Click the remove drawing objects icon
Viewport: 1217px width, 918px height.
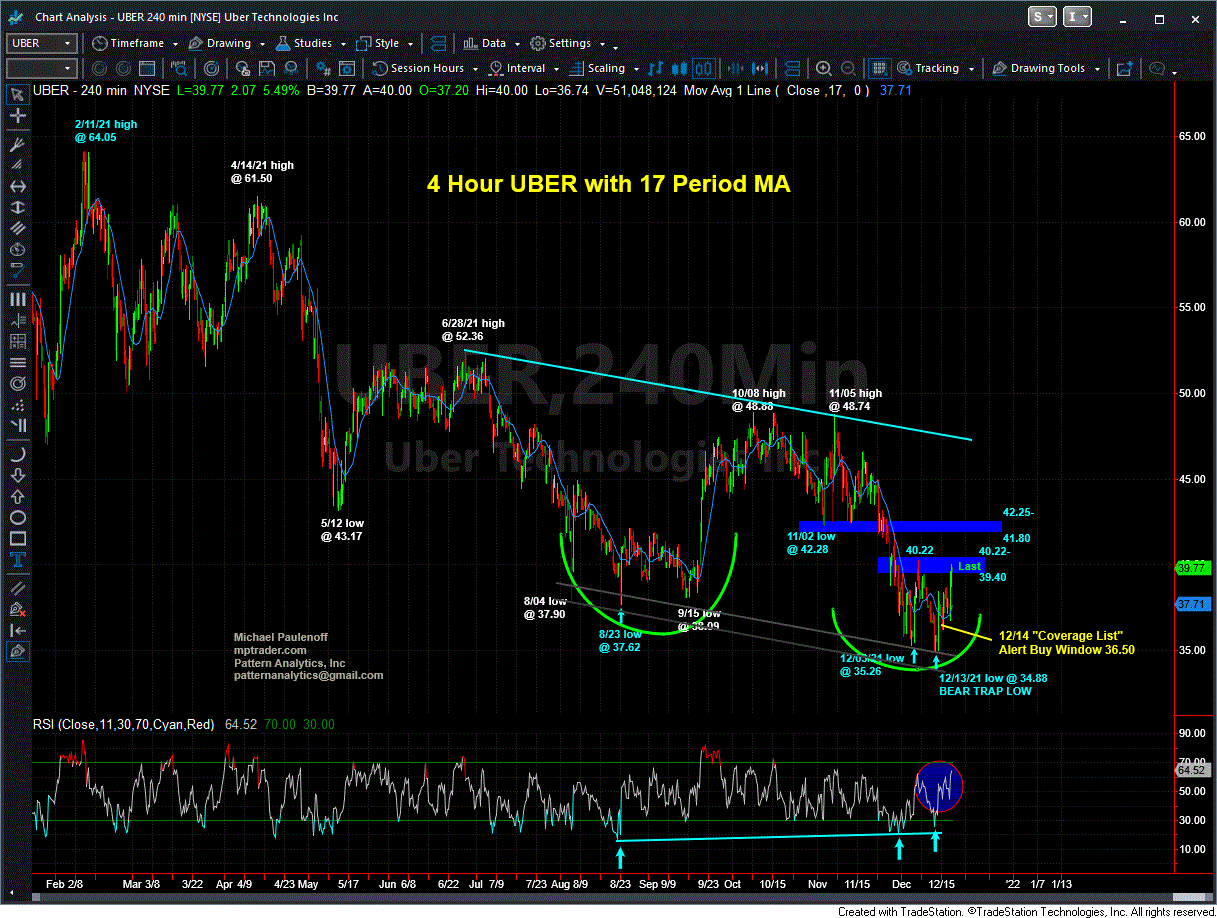(17, 607)
